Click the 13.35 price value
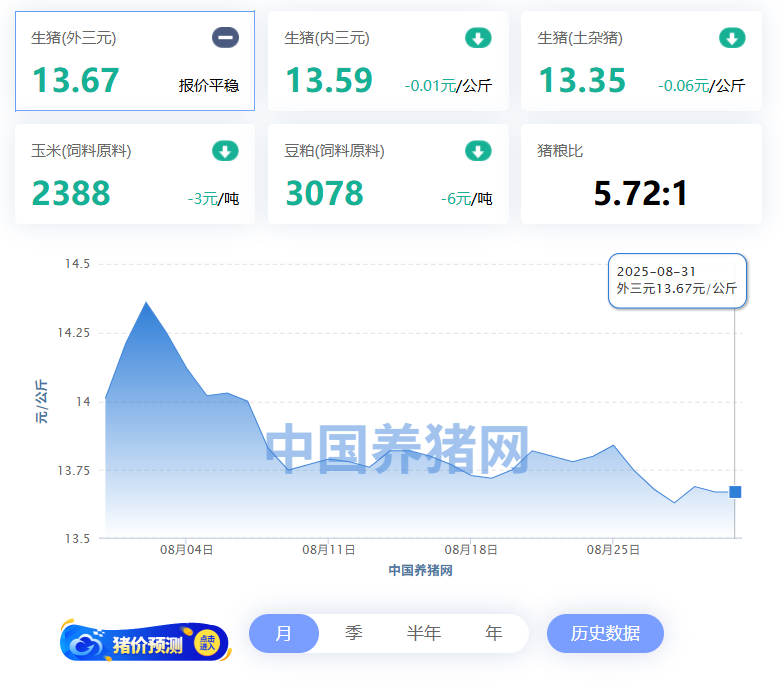Screen dimensions: 784x694 (x=582, y=80)
